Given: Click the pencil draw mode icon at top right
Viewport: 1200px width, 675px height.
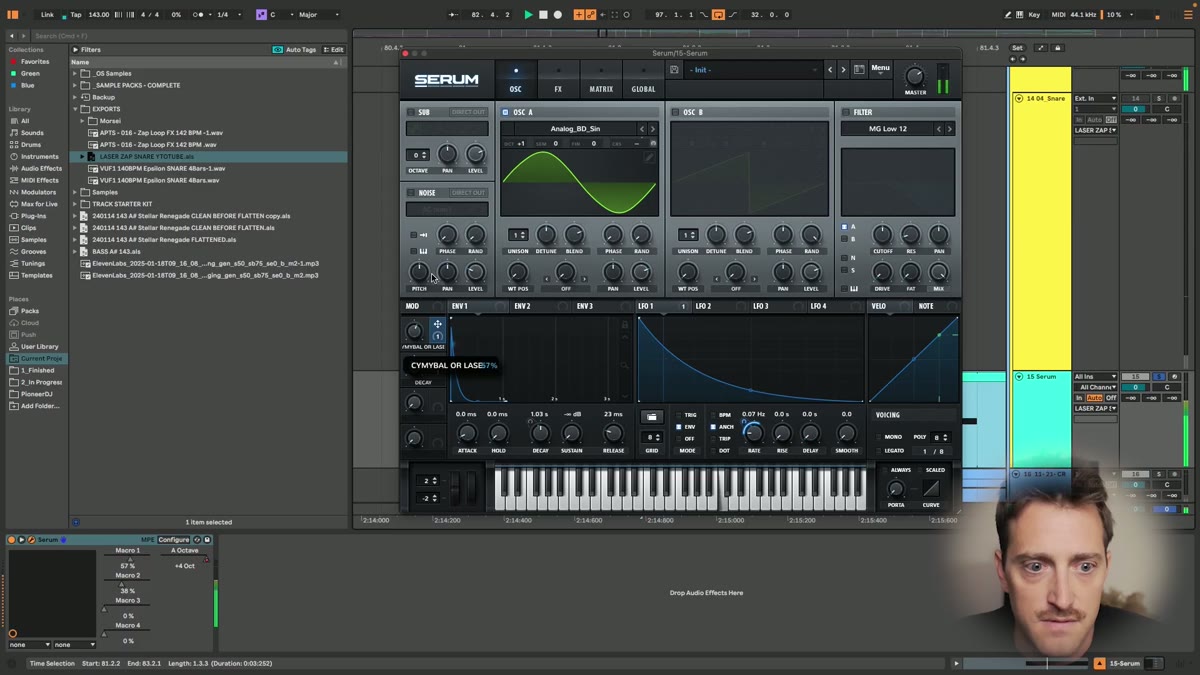Looking at the screenshot, I should [1008, 15].
